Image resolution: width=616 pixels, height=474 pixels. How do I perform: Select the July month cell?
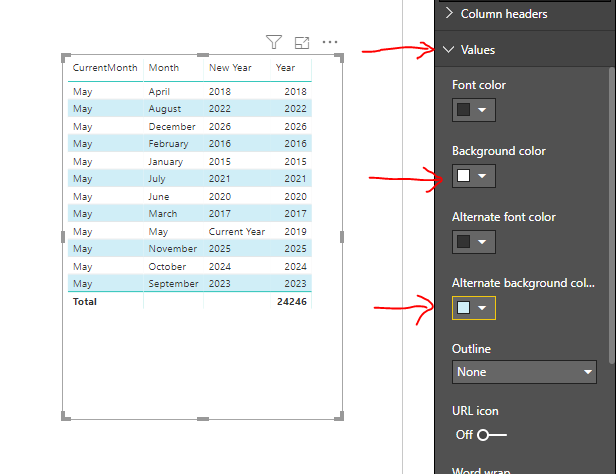tap(156, 179)
